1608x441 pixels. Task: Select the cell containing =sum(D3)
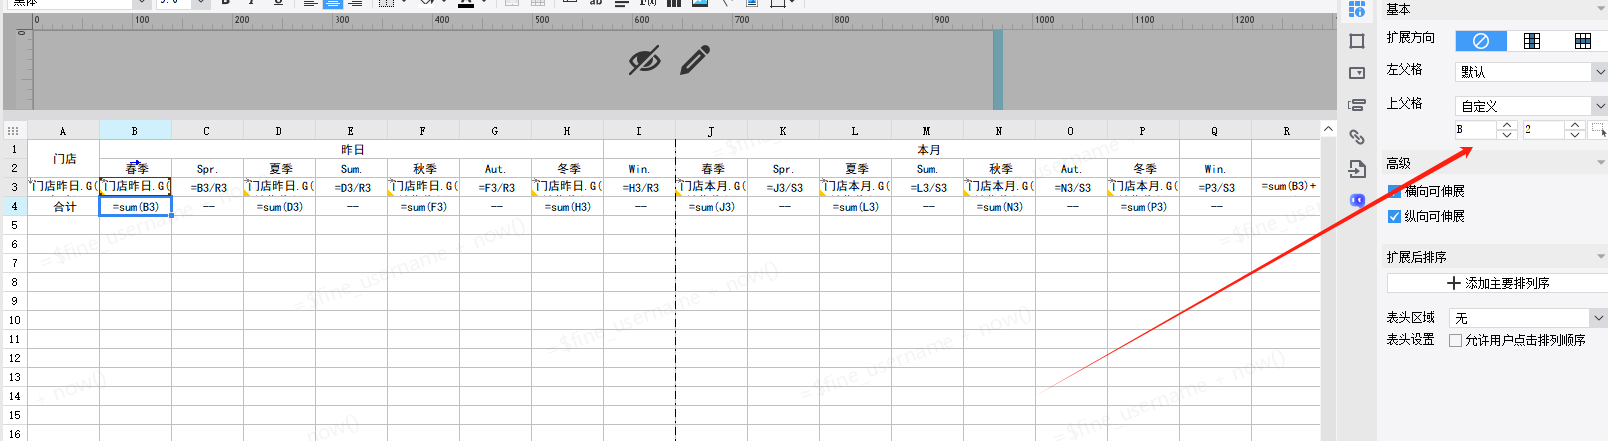pyautogui.click(x=279, y=206)
